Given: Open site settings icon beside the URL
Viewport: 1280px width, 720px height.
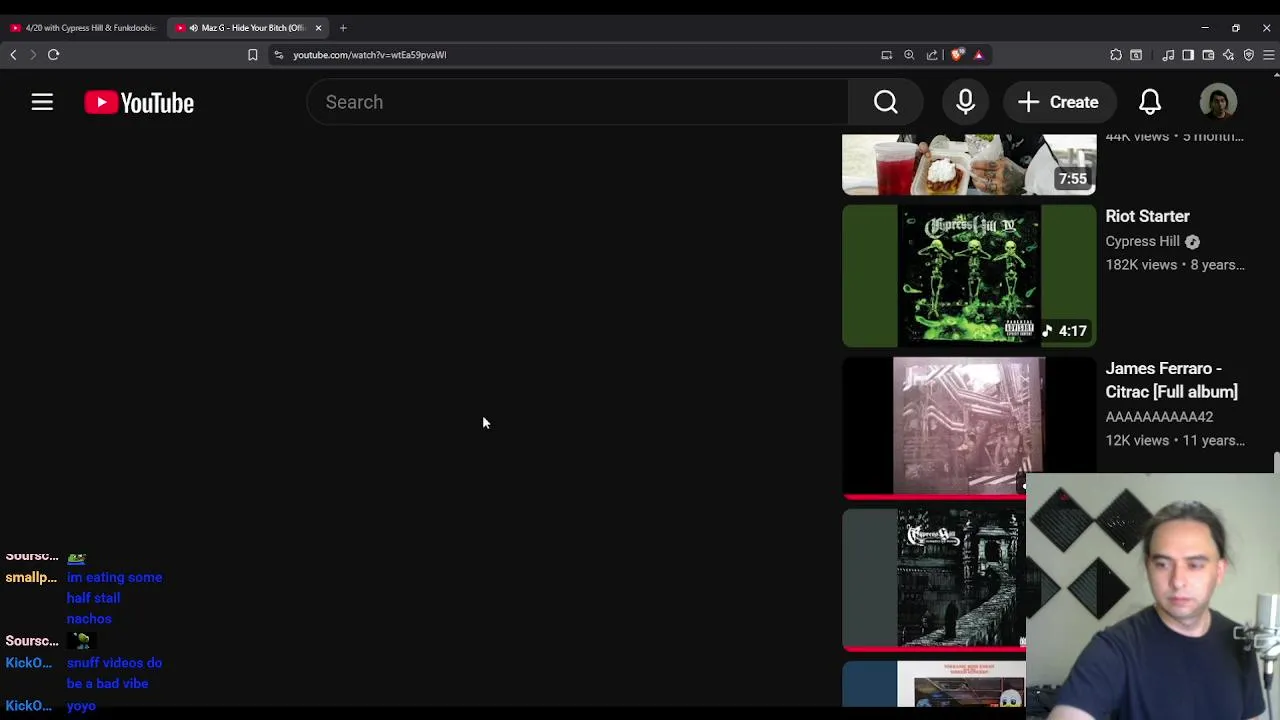Looking at the screenshot, I should 279,55.
